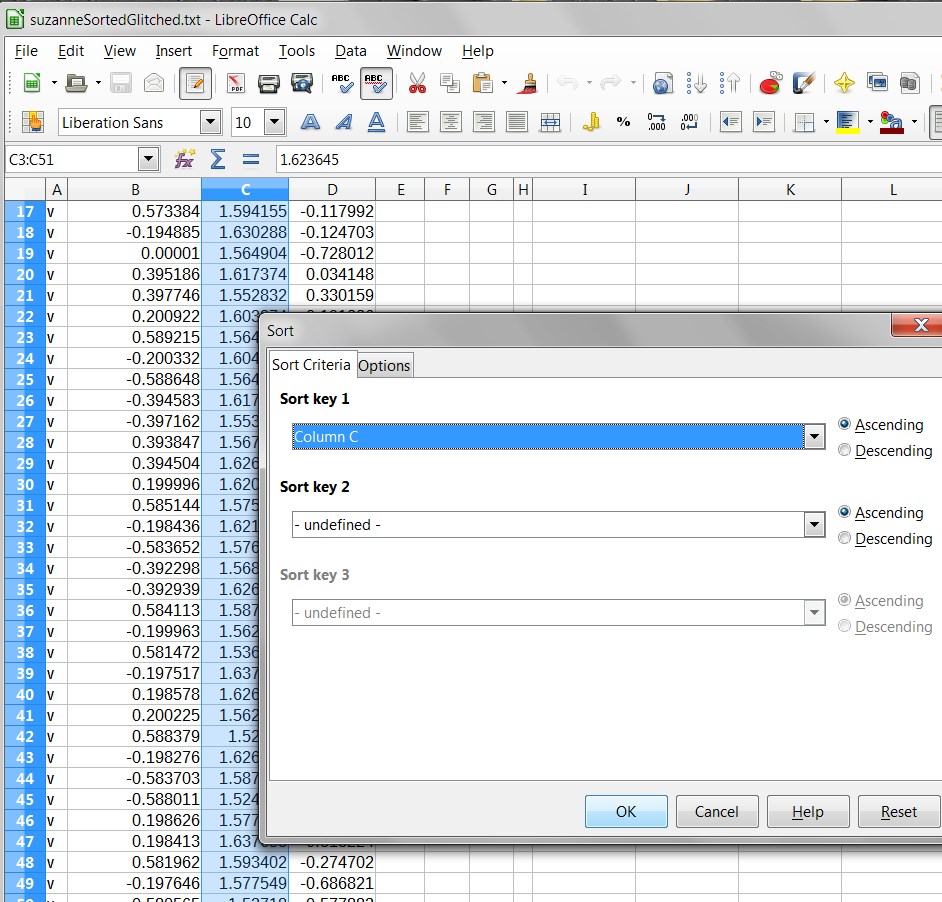Open the Function Wizard
The image size is (942, 902).
pyautogui.click(x=184, y=159)
